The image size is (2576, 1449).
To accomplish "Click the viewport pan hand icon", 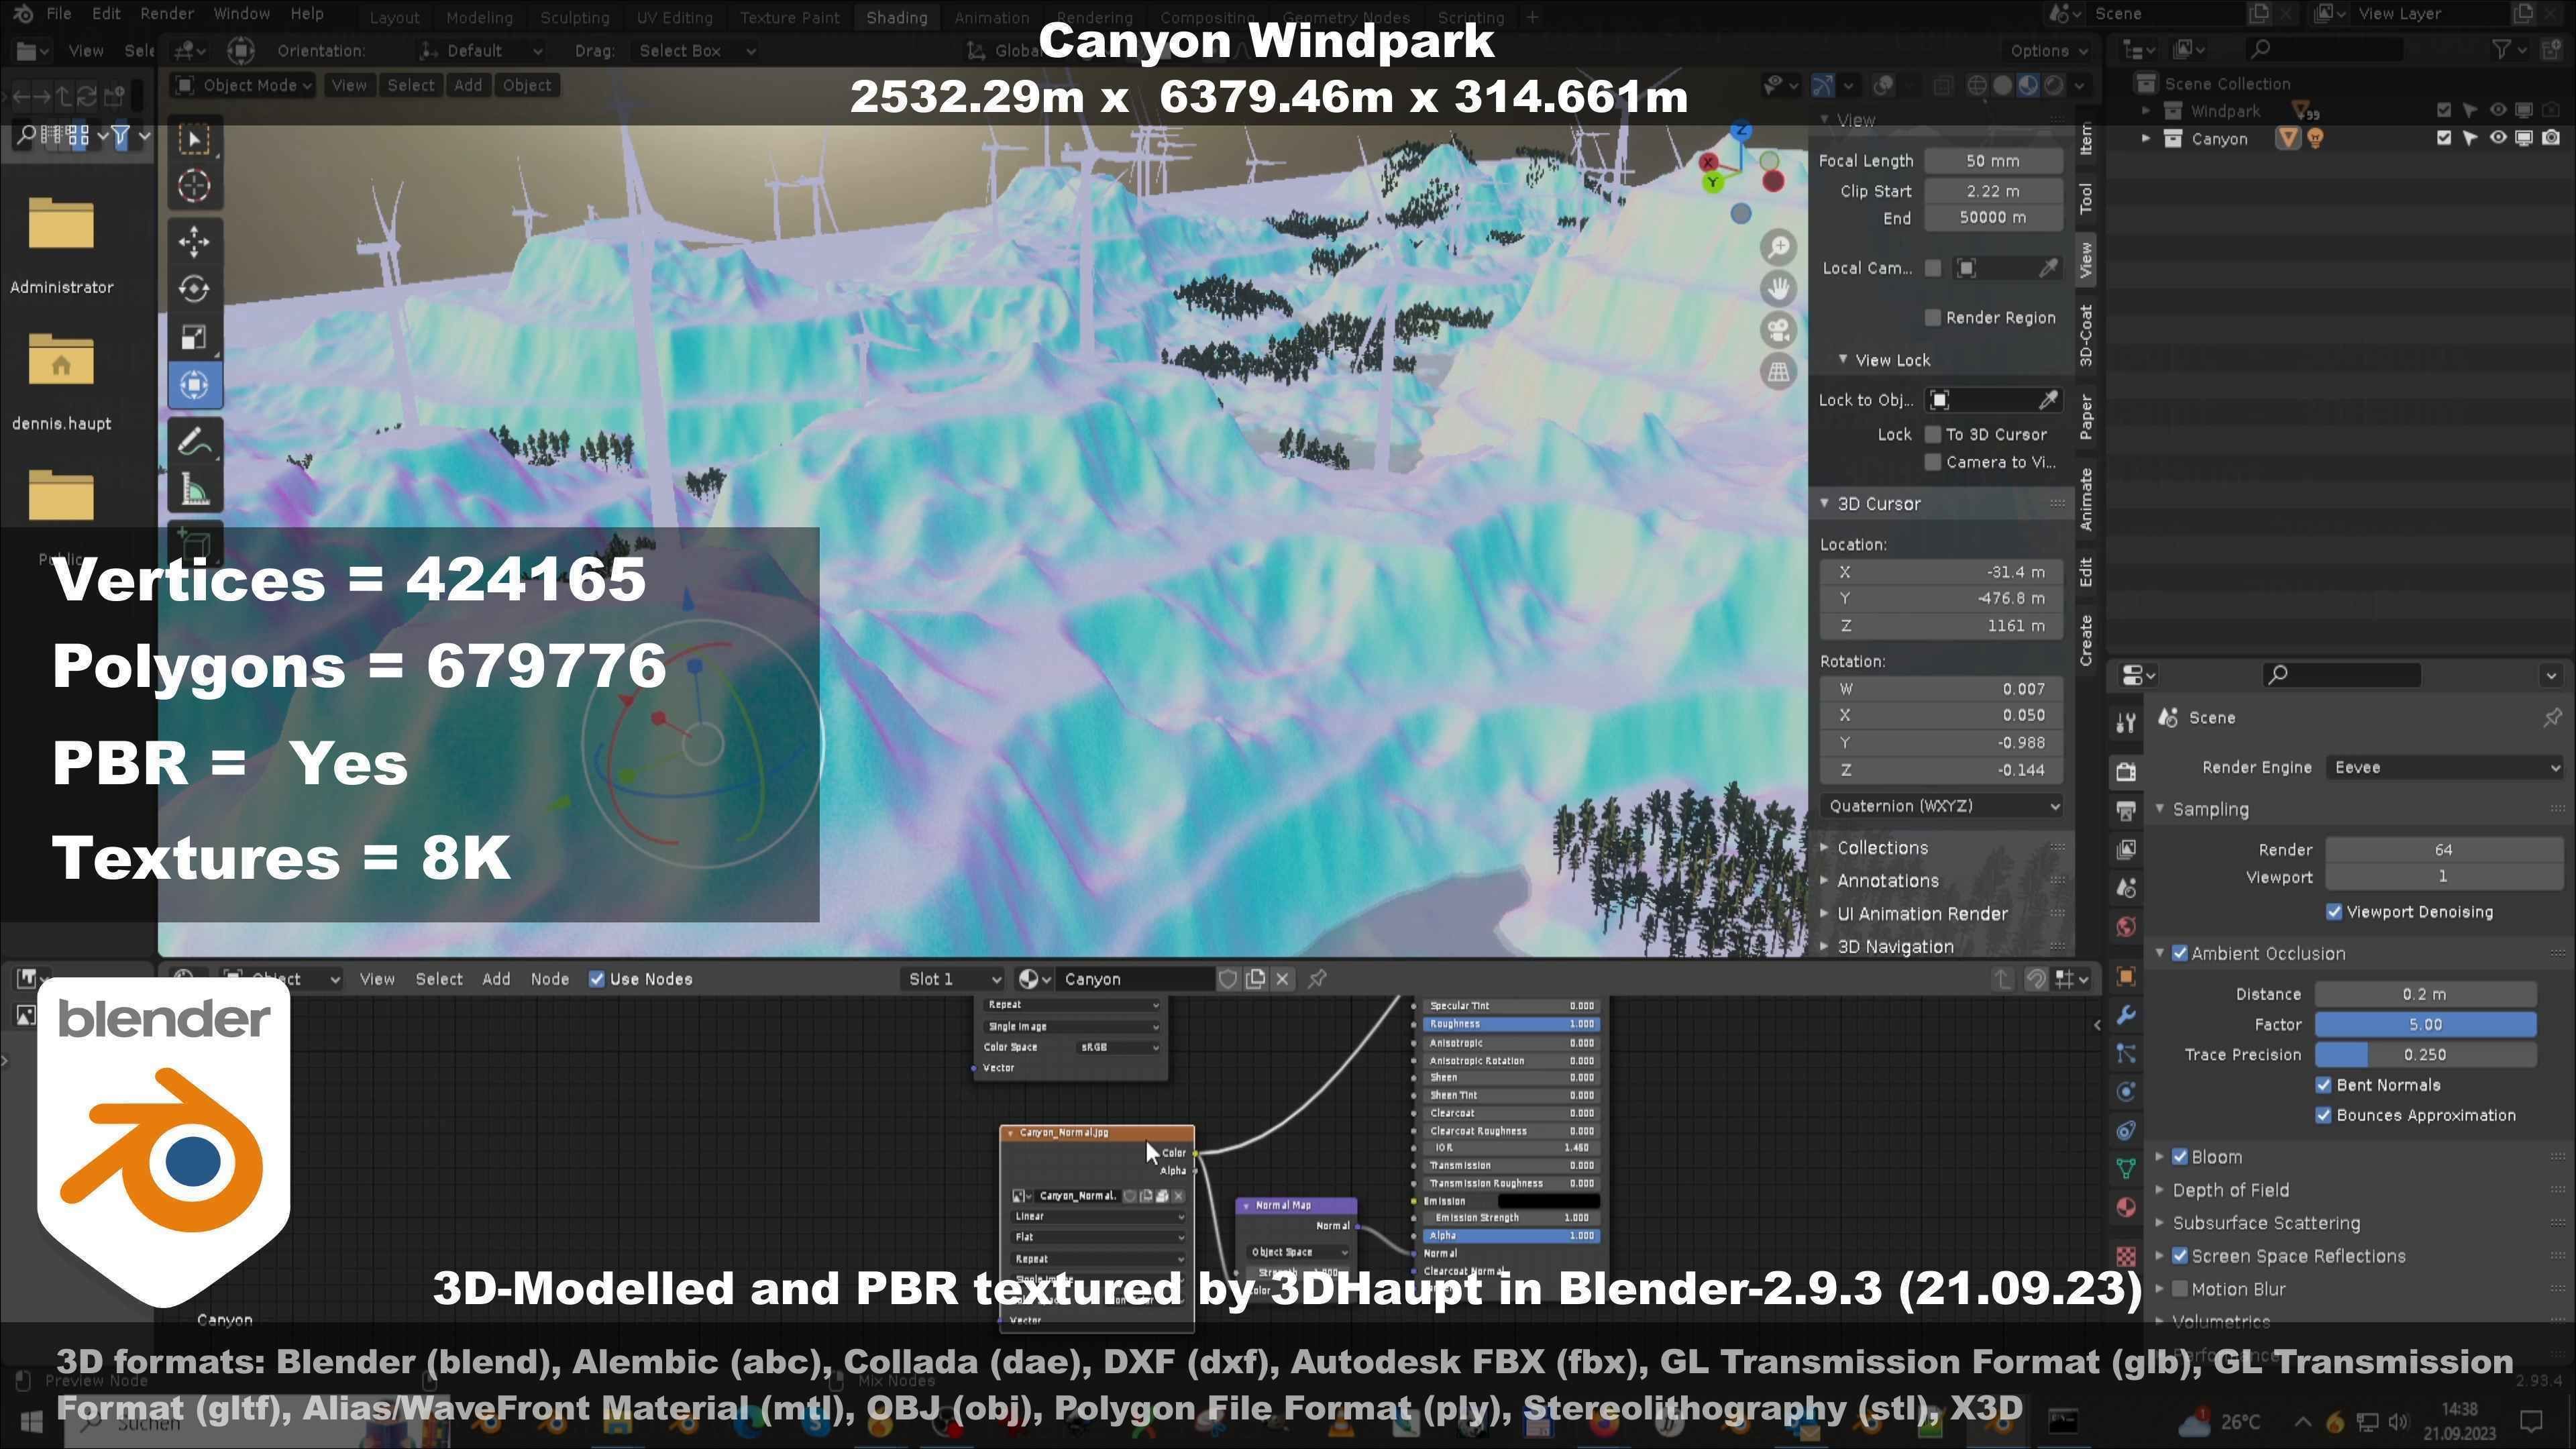I will coord(1778,289).
